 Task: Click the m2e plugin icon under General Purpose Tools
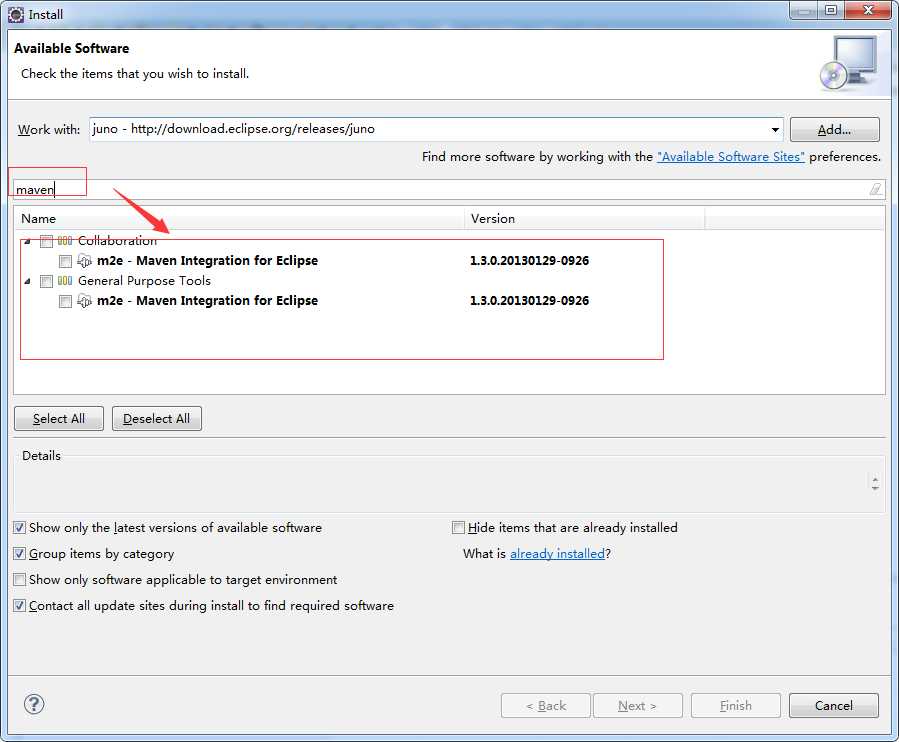[84, 301]
